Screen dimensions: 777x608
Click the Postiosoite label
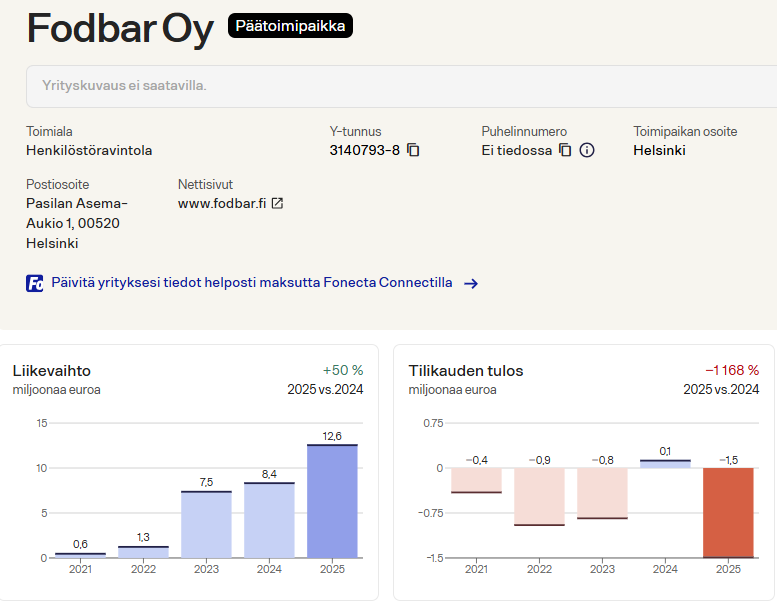coord(57,184)
